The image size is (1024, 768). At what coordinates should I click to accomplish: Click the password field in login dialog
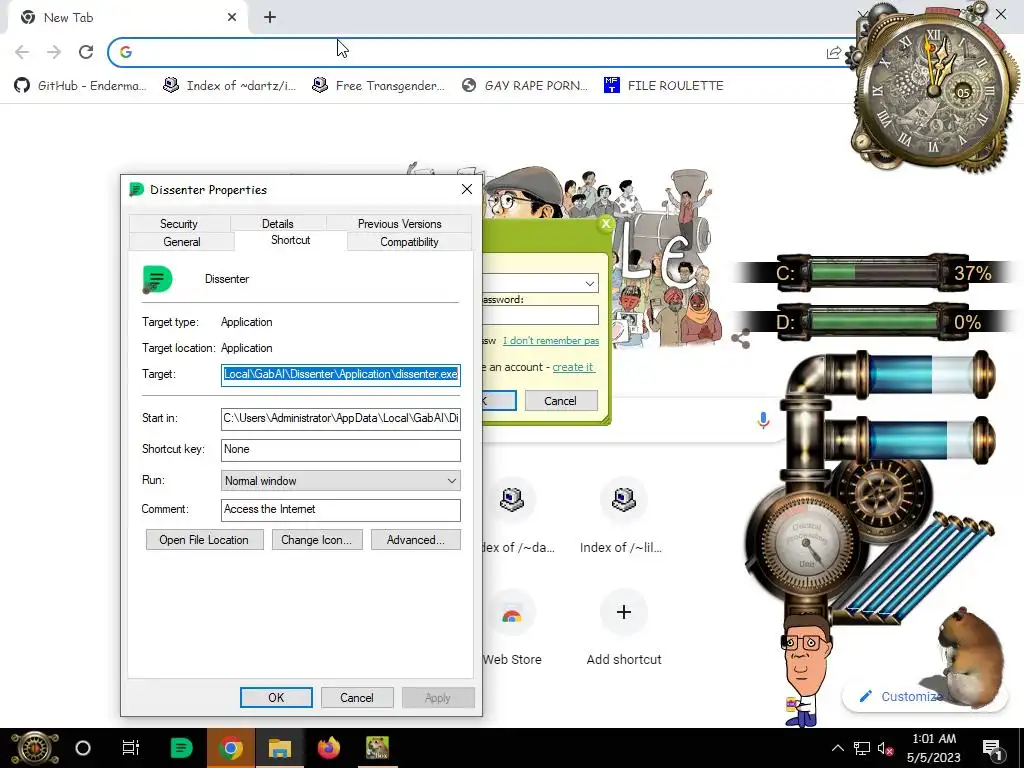tap(541, 315)
